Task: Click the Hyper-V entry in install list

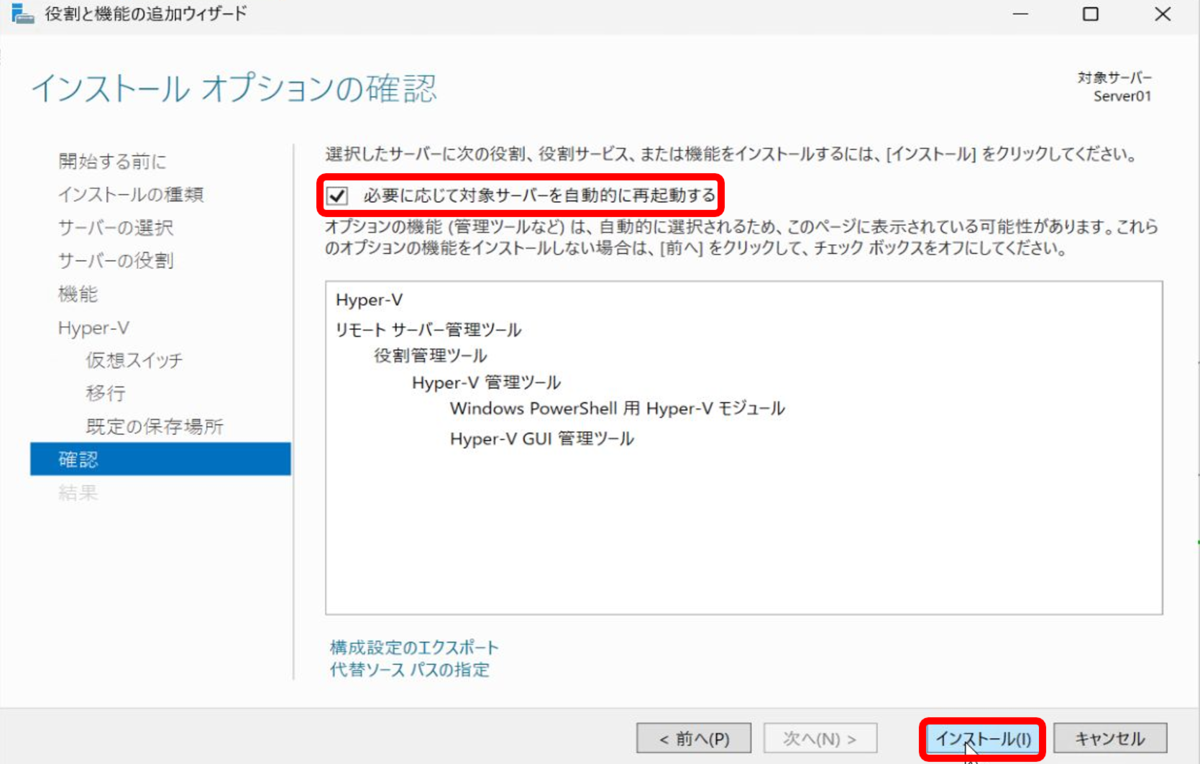Action: click(x=368, y=300)
